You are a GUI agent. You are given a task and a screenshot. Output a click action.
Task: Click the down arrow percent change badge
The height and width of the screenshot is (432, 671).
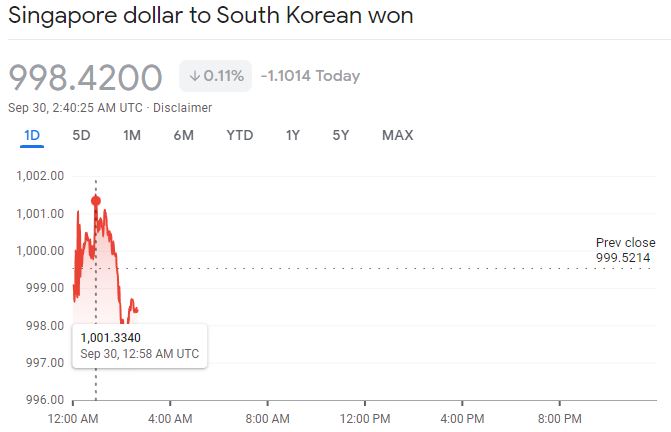click(x=216, y=76)
